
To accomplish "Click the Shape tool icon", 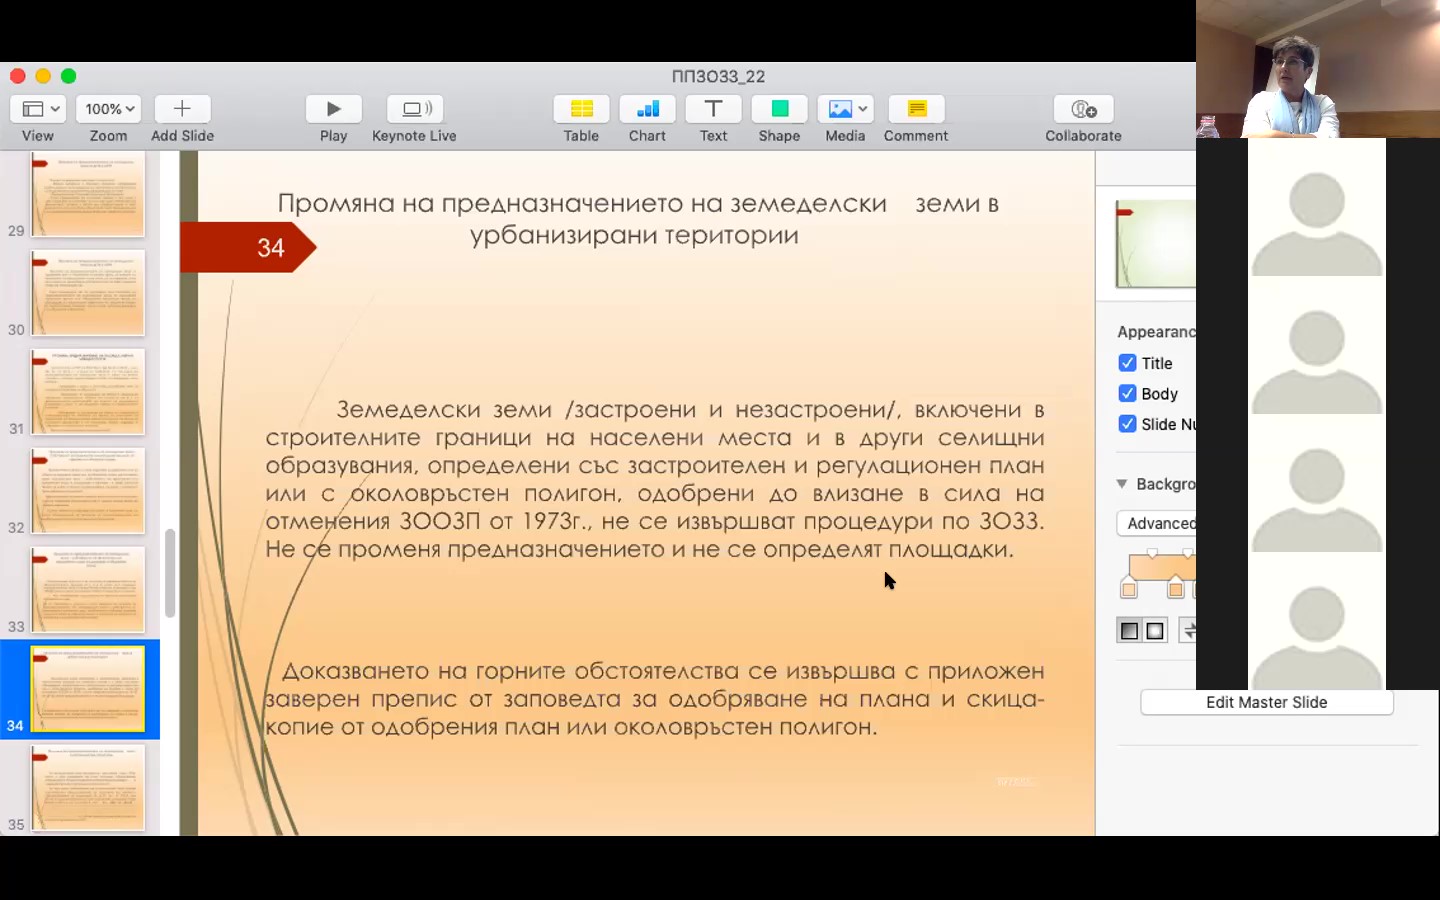I will (x=779, y=109).
